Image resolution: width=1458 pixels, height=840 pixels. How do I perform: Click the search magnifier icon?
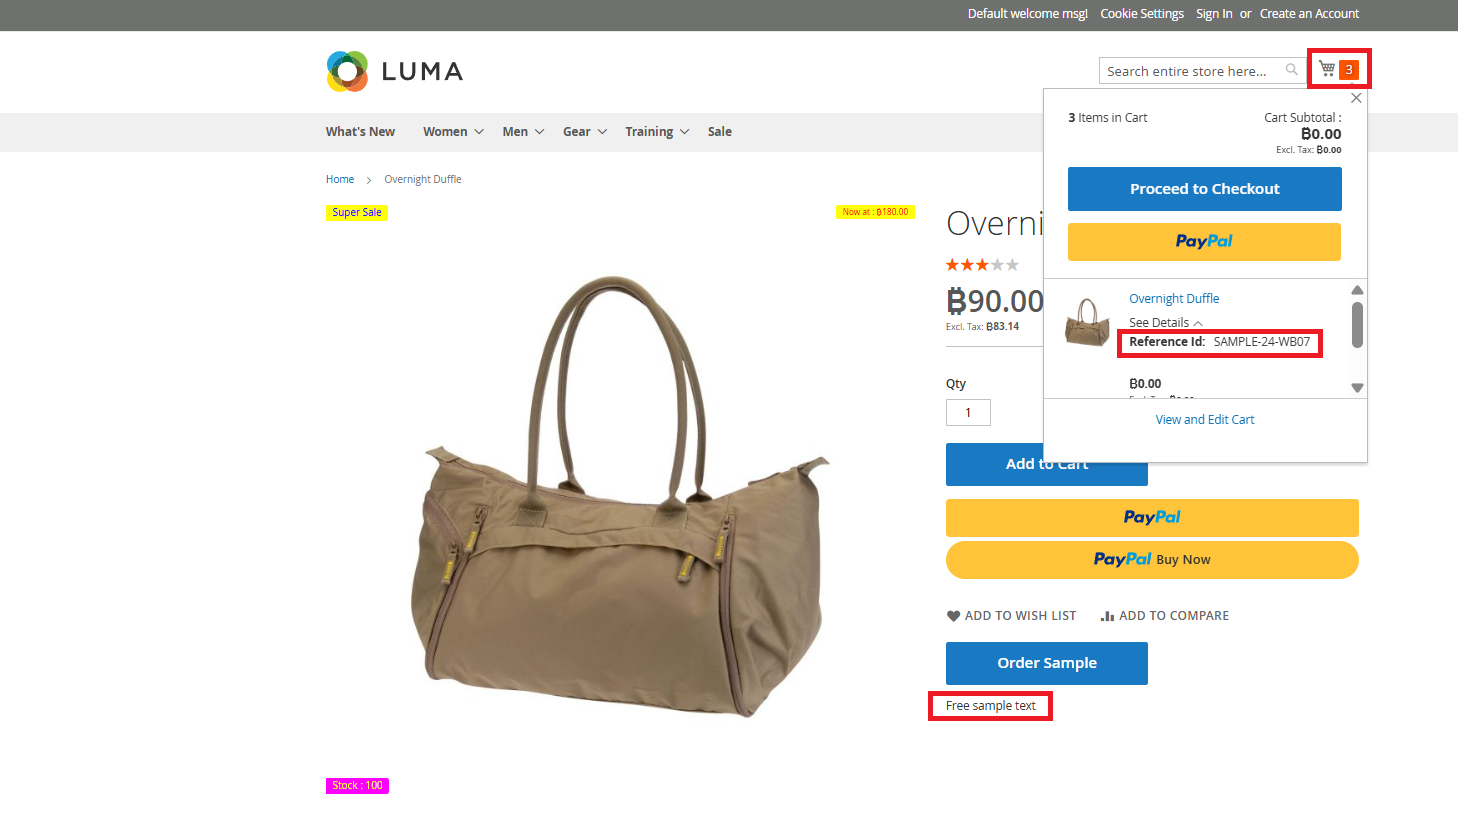click(x=1292, y=70)
